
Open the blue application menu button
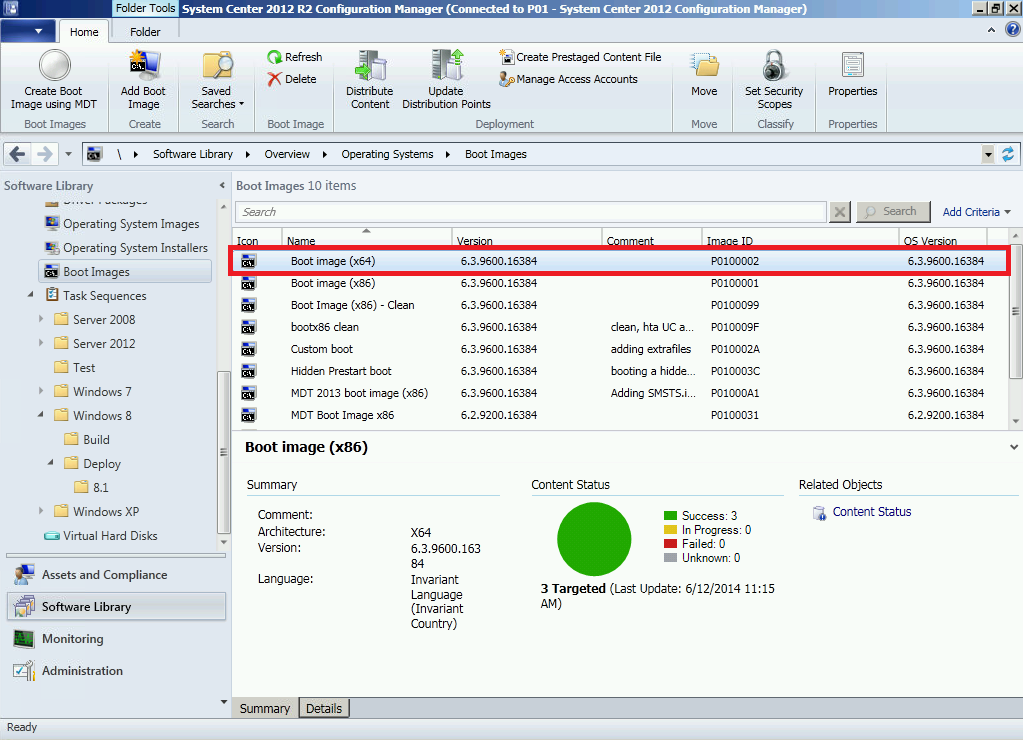(27, 31)
